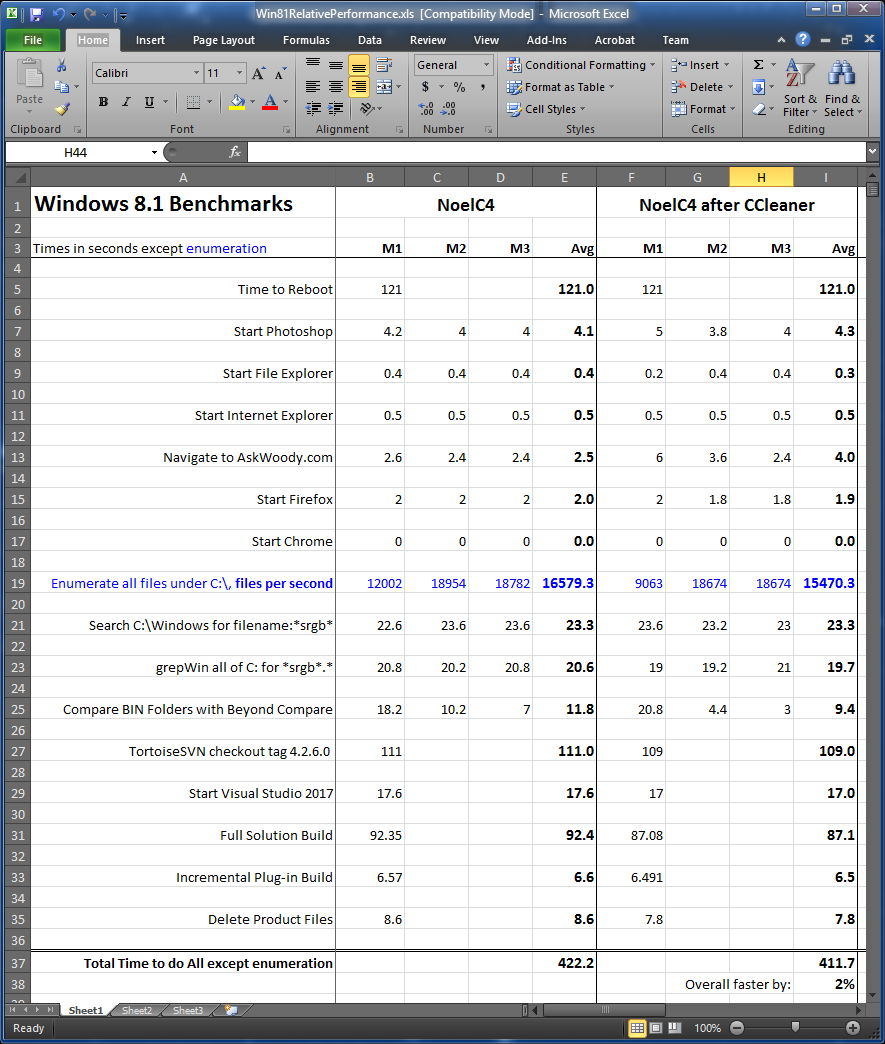This screenshot has width=885, height=1044.
Task: Increase the cell indent
Action: pos(336,109)
